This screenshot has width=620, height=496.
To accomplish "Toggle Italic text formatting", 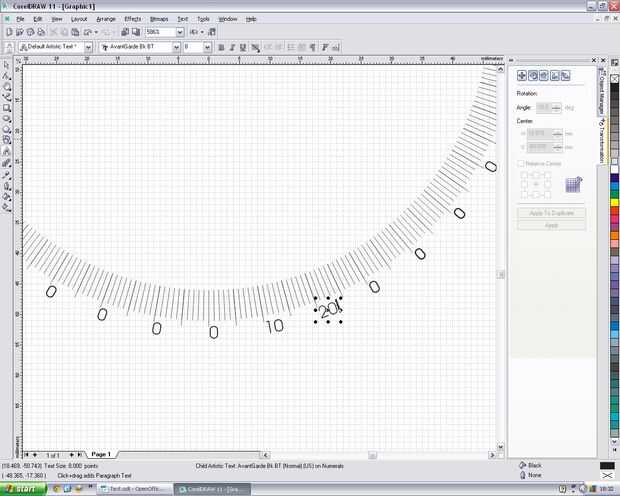I will pos(232,47).
